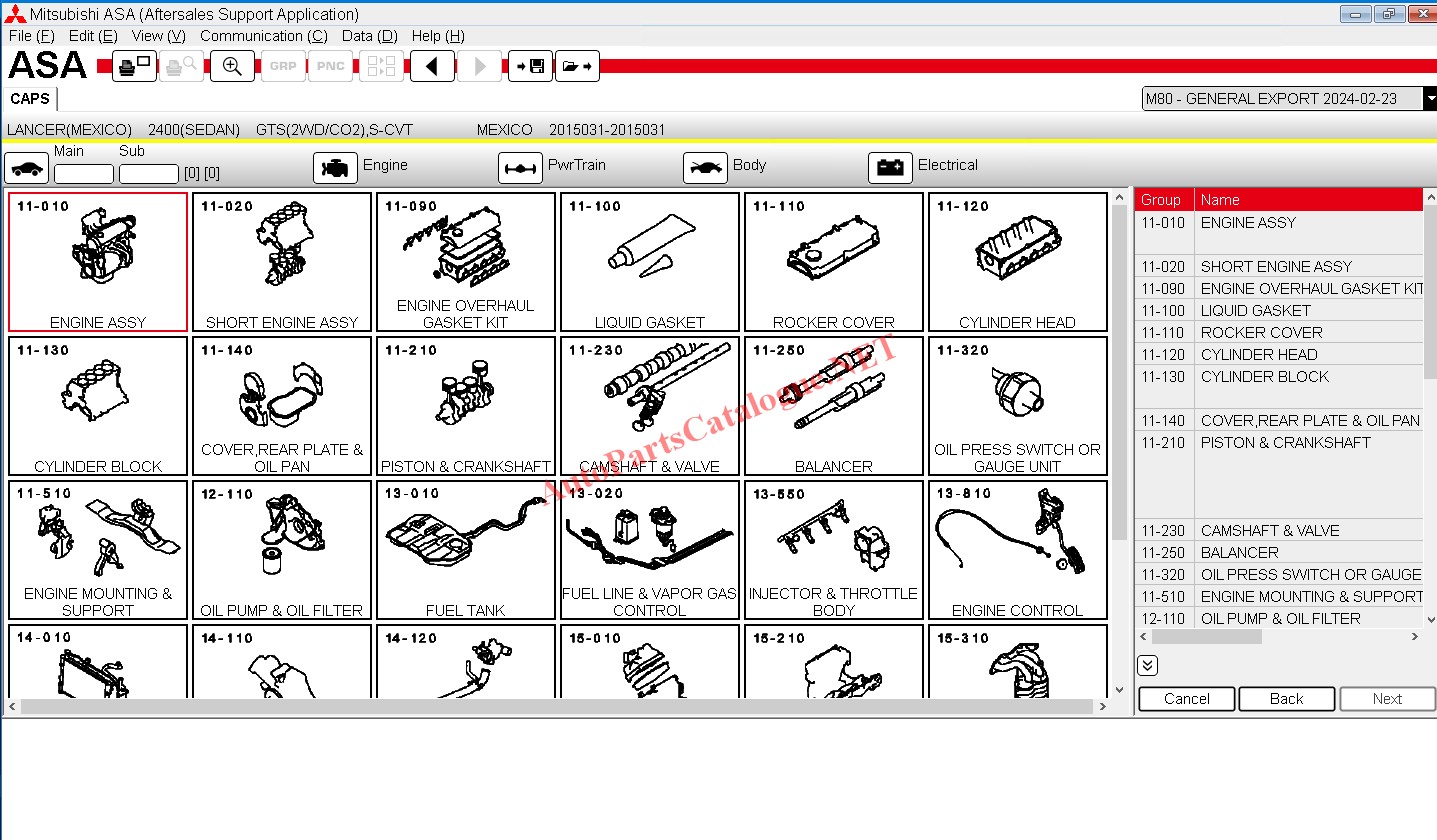This screenshot has height=840, width=1437.
Task: Click the Main group input field
Action: (84, 174)
